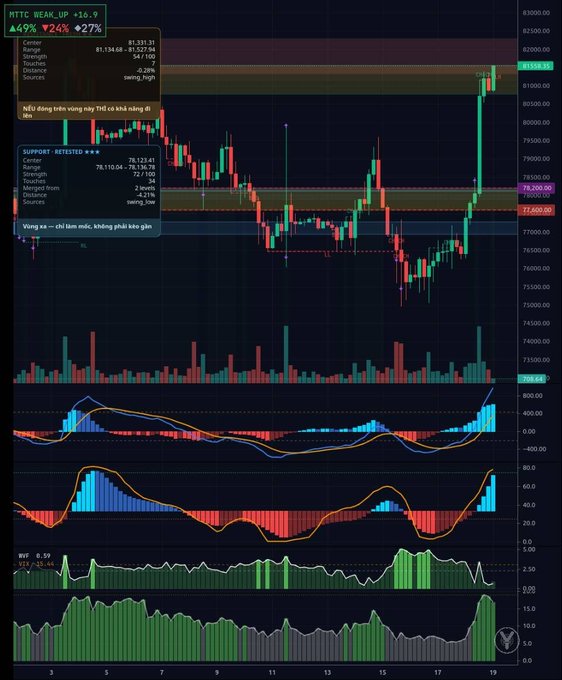Click the touches value 34
The height and width of the screenshot is (680, 562).
click(x=151, y=181)
